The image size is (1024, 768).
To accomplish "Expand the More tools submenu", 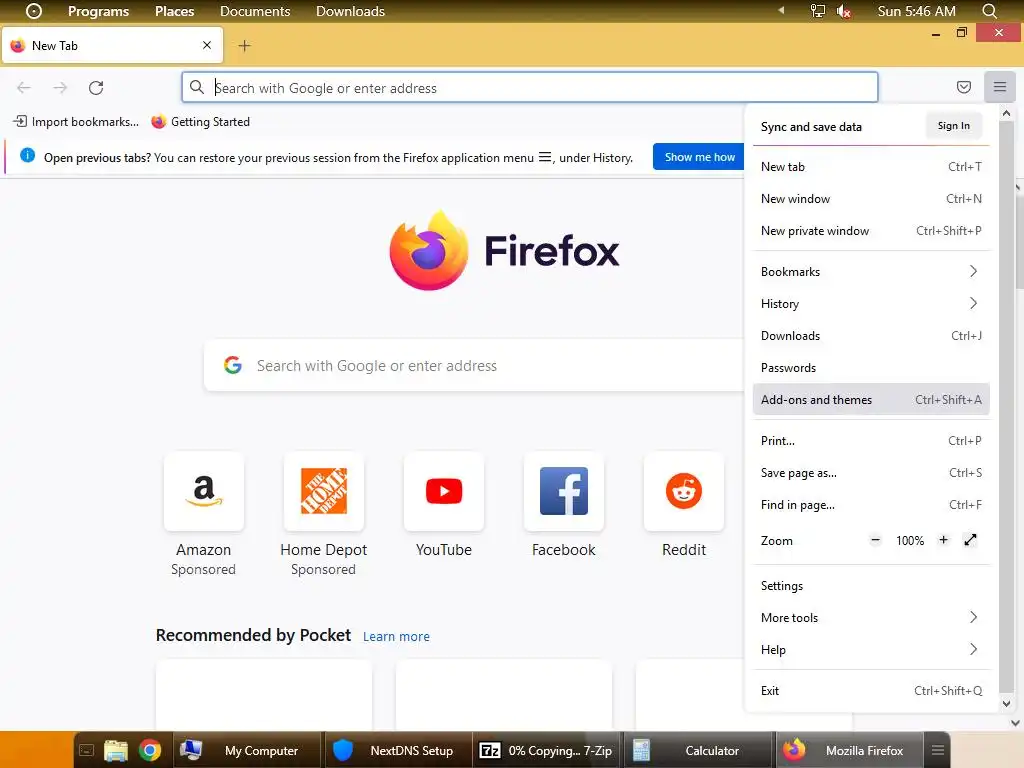I will [x=871, y=617].
